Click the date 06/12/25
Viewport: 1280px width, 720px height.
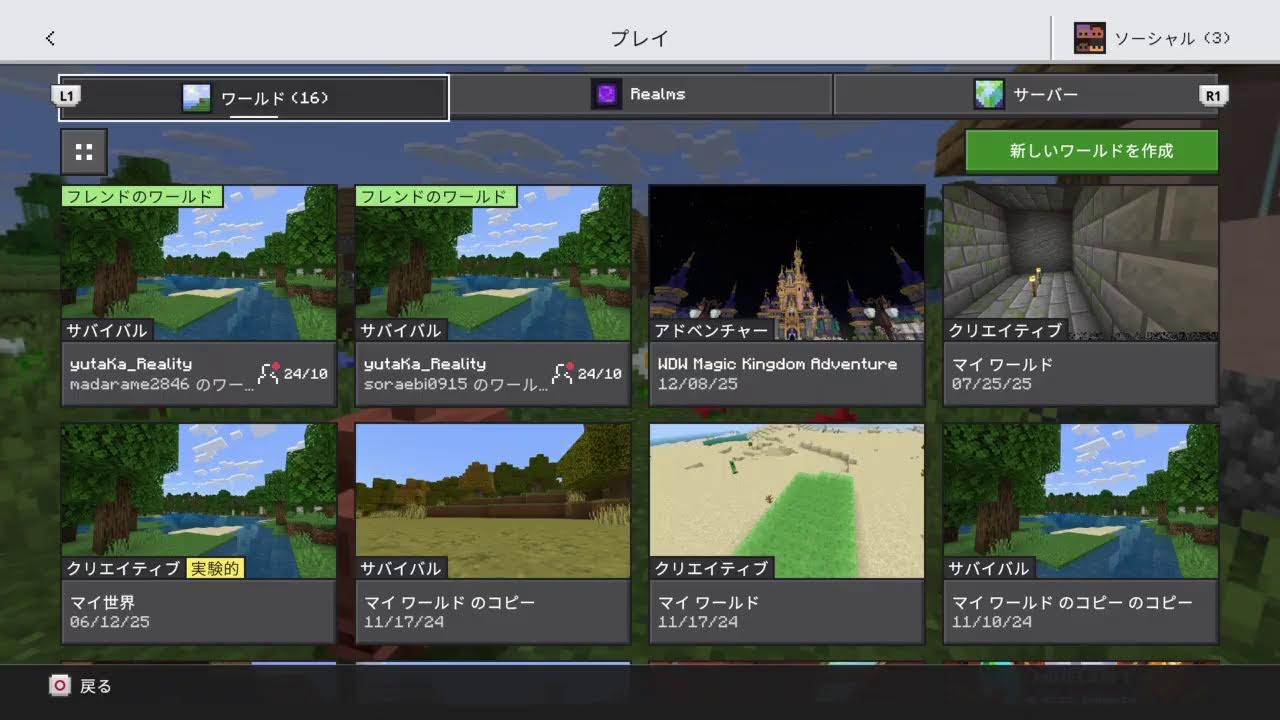[x=110, y=622]
